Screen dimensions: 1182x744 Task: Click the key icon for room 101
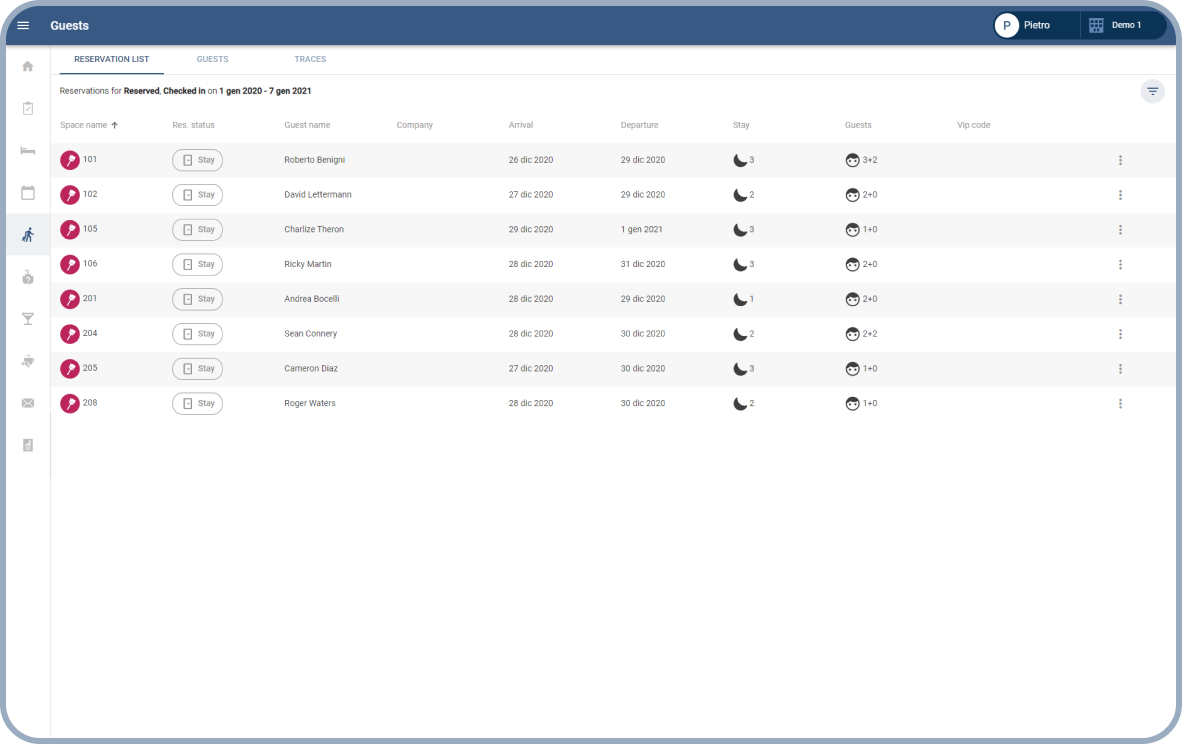pos(70,160)
